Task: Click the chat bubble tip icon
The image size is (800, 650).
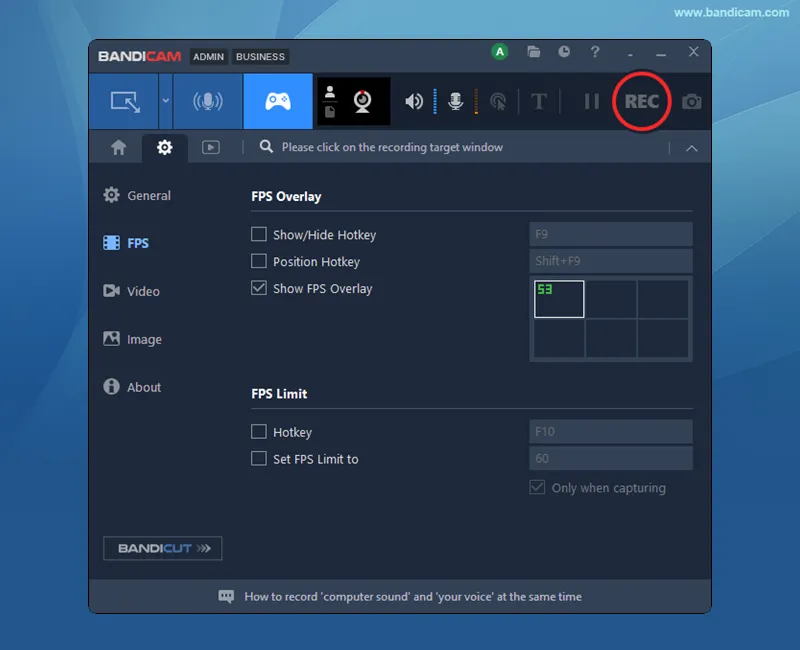Action: (226, 596)
